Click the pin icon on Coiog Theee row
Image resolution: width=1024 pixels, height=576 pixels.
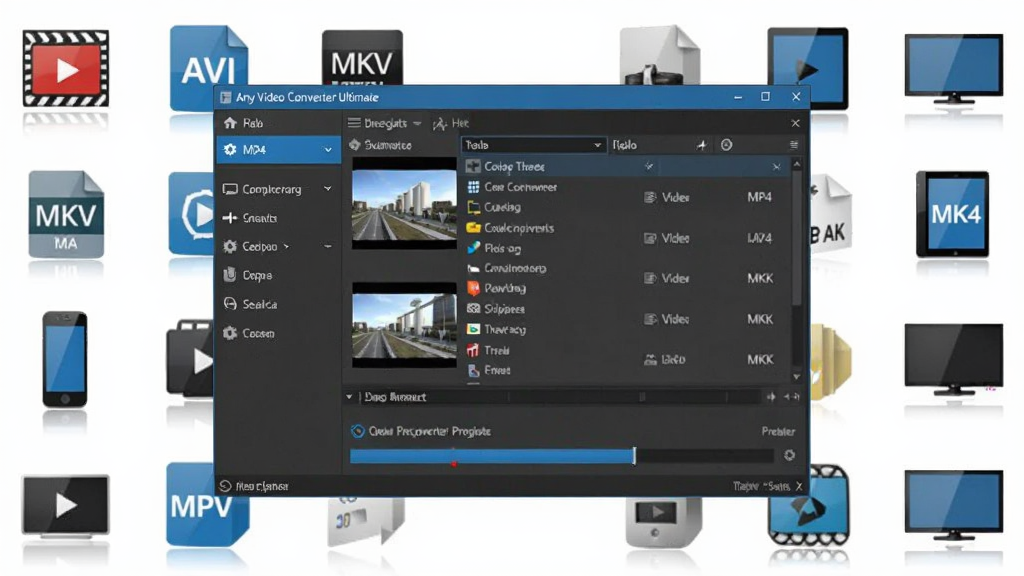[648, 167]
